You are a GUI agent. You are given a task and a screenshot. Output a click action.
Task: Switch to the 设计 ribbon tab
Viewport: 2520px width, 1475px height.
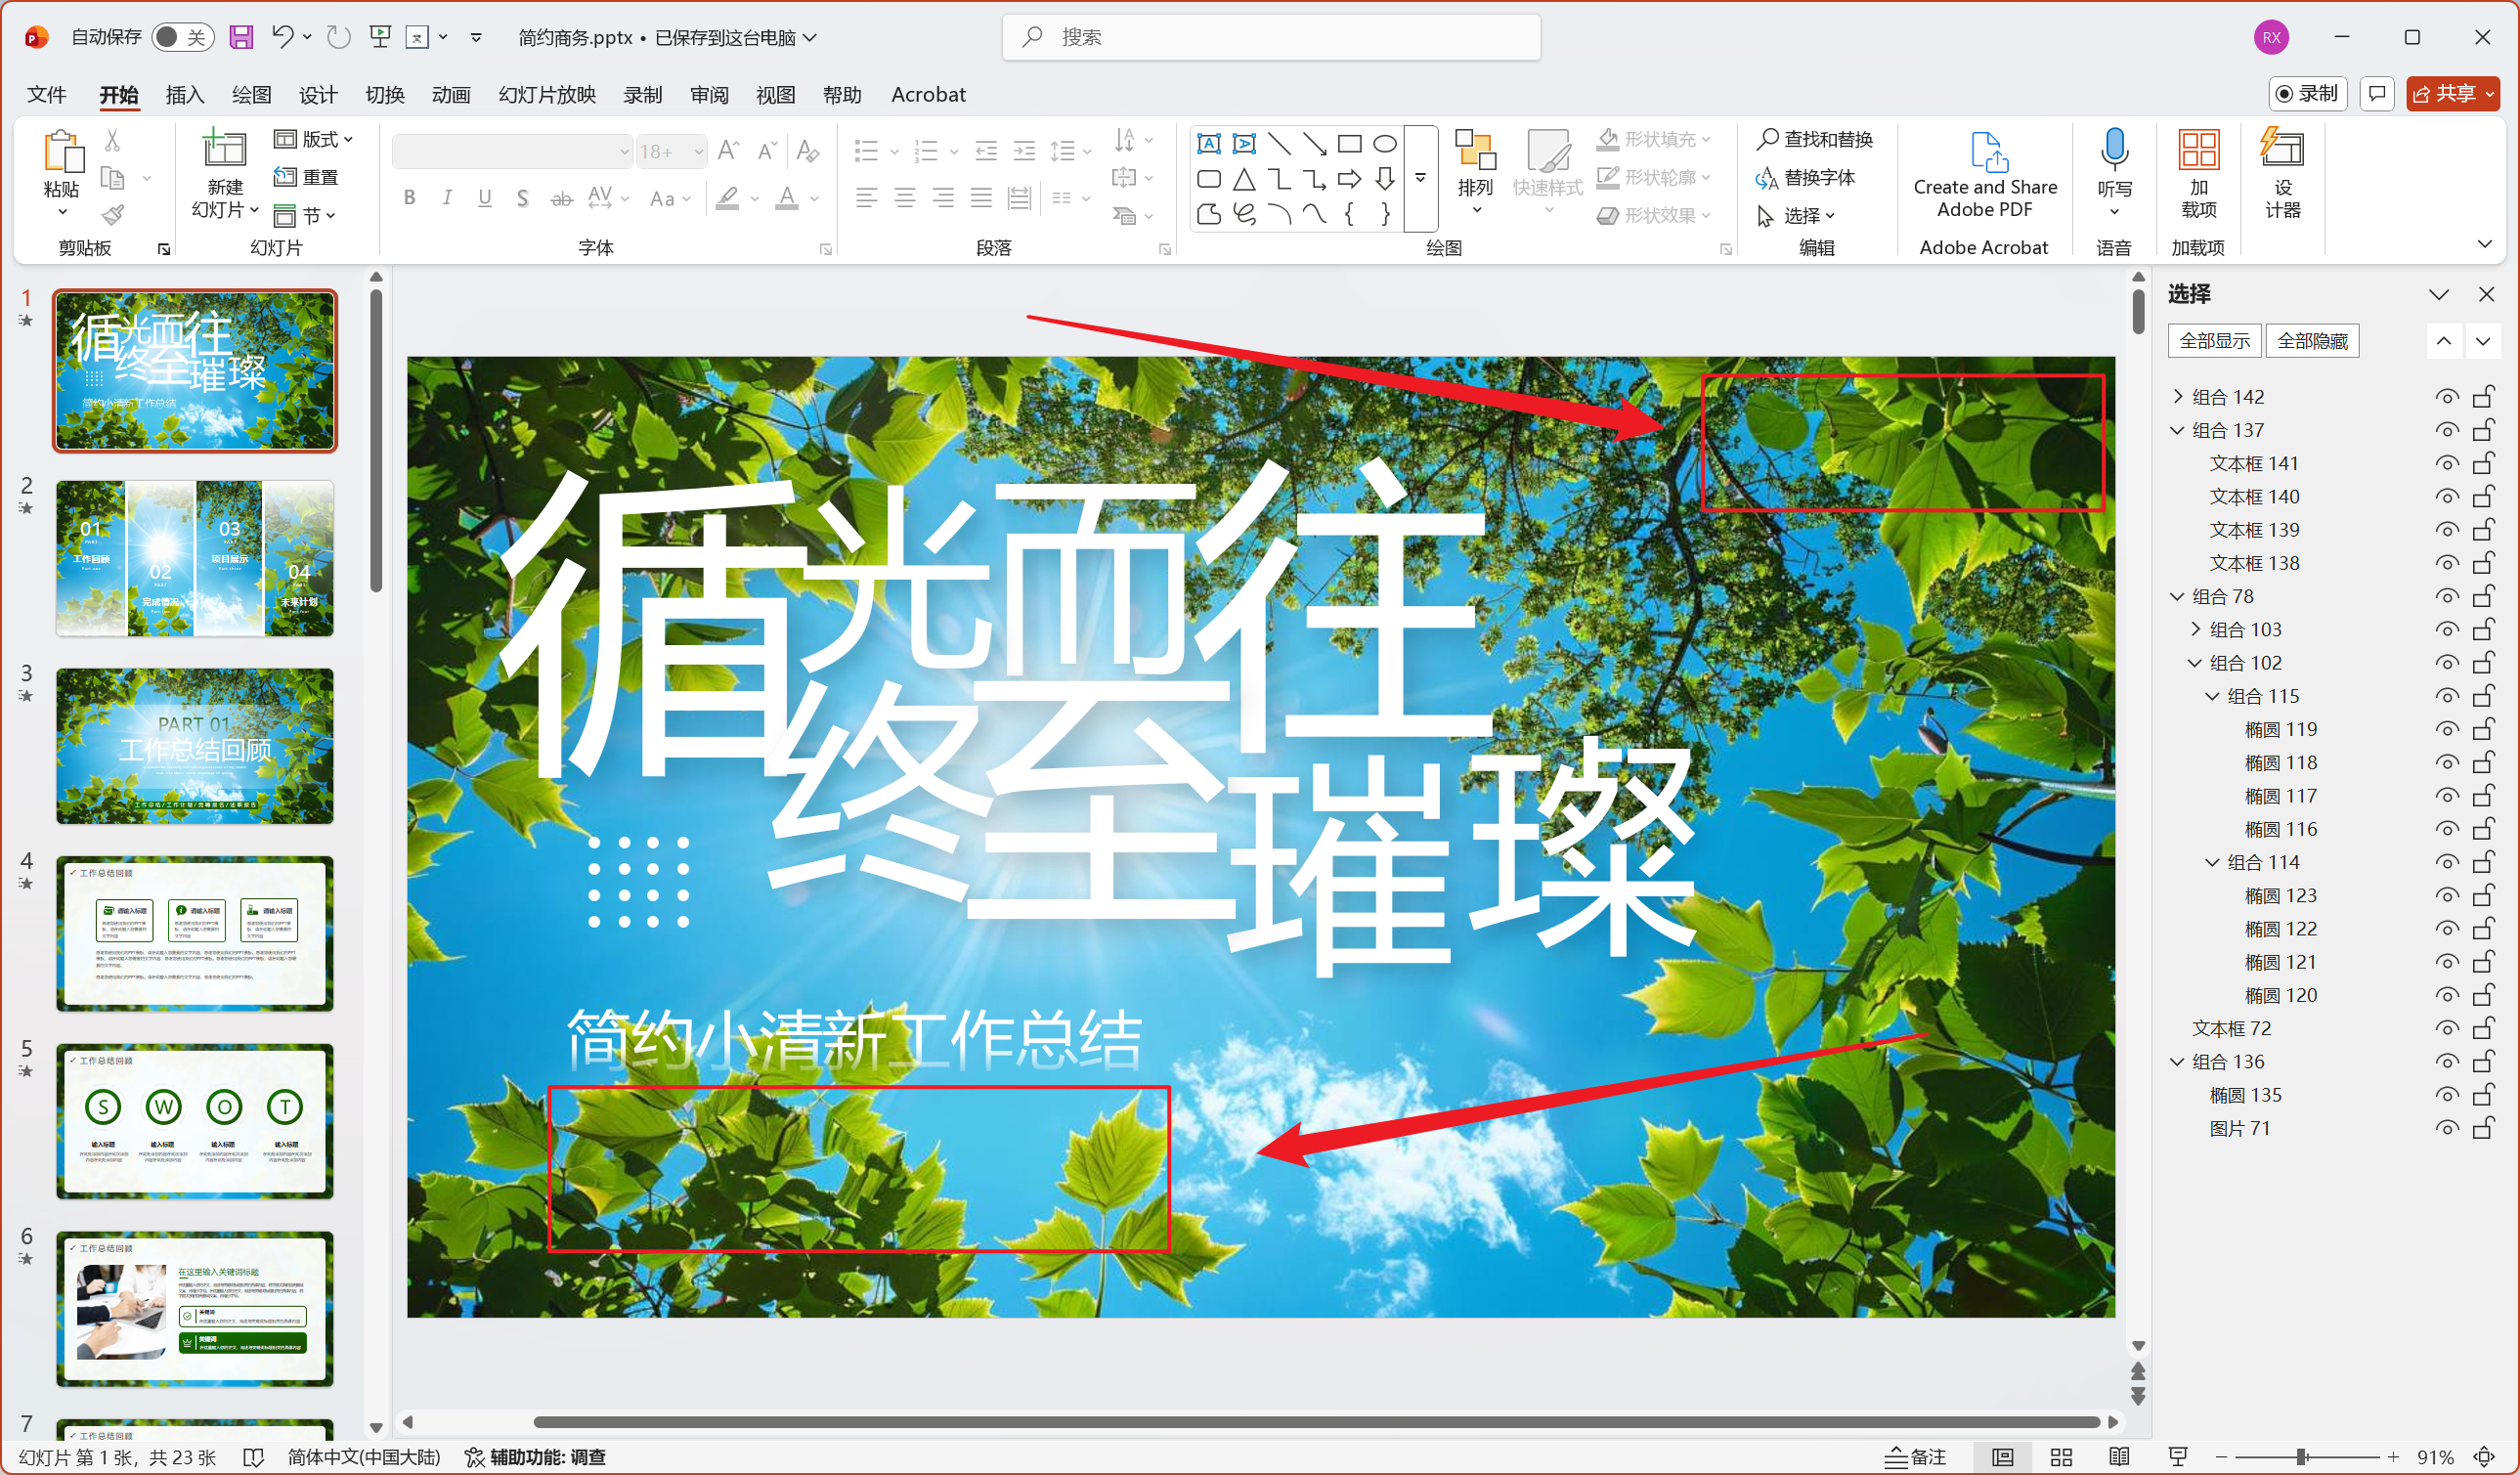tap(317, 94)
